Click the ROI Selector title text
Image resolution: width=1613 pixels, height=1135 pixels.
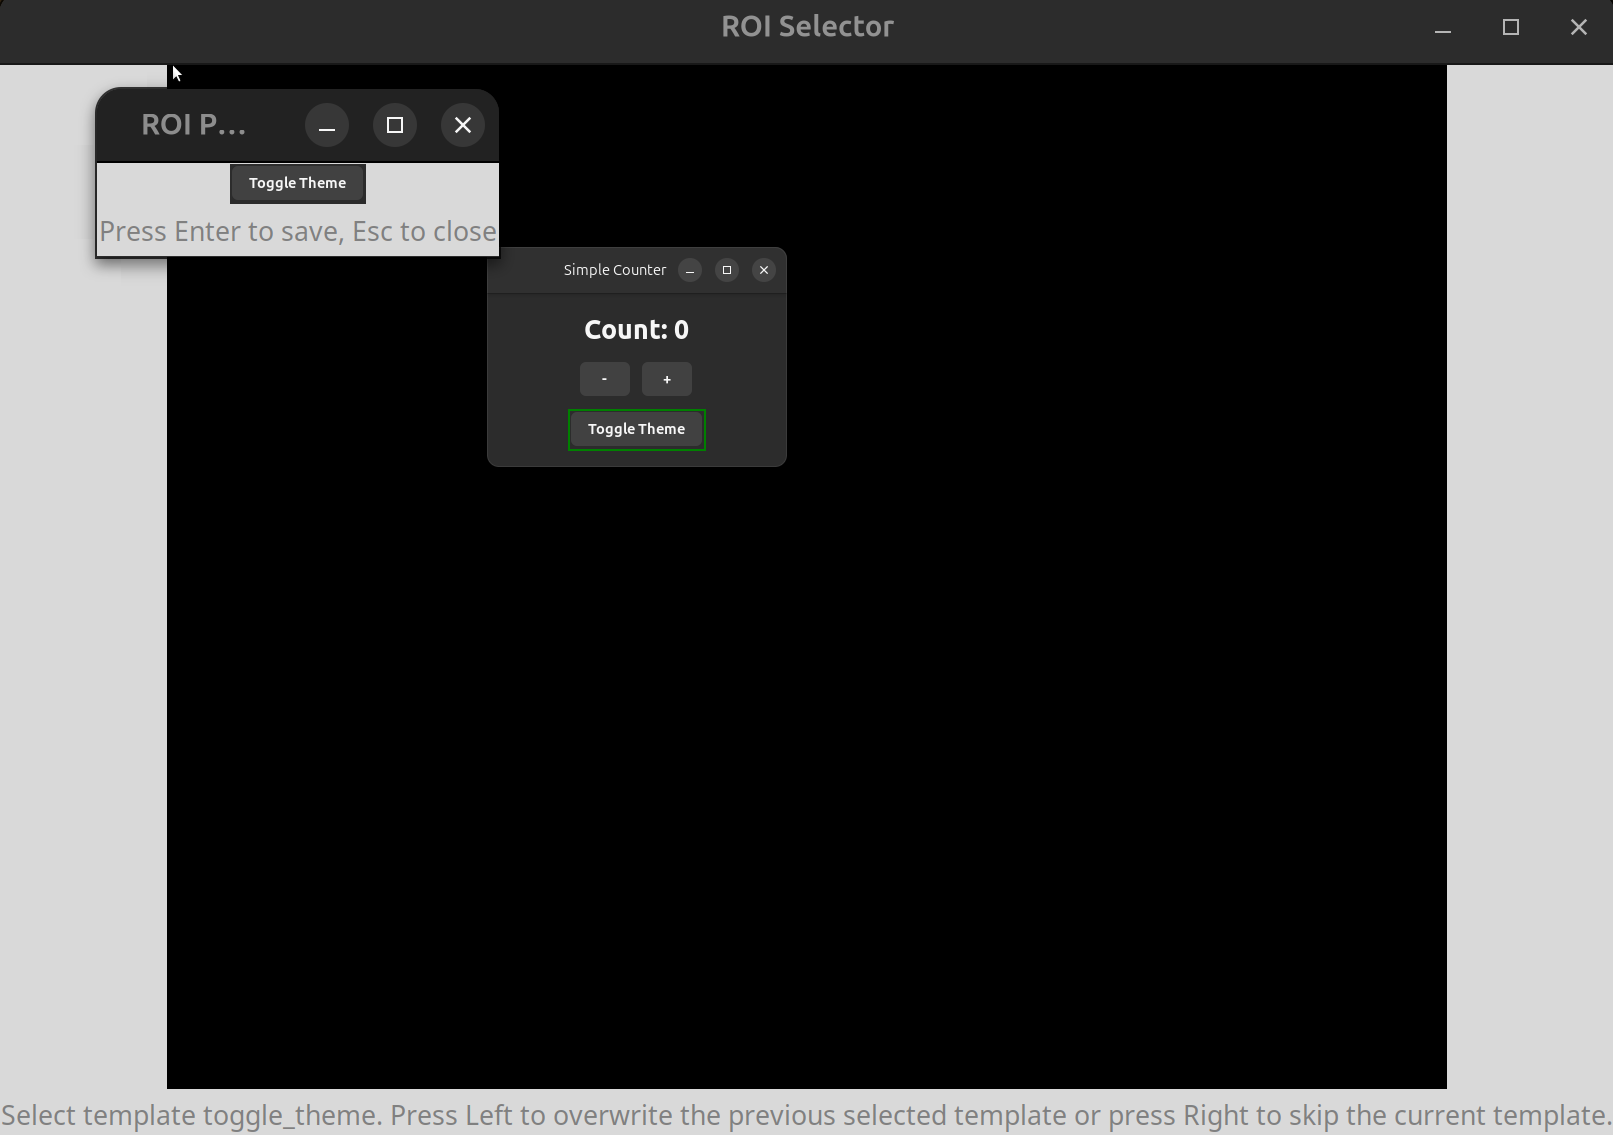point(806,26)
